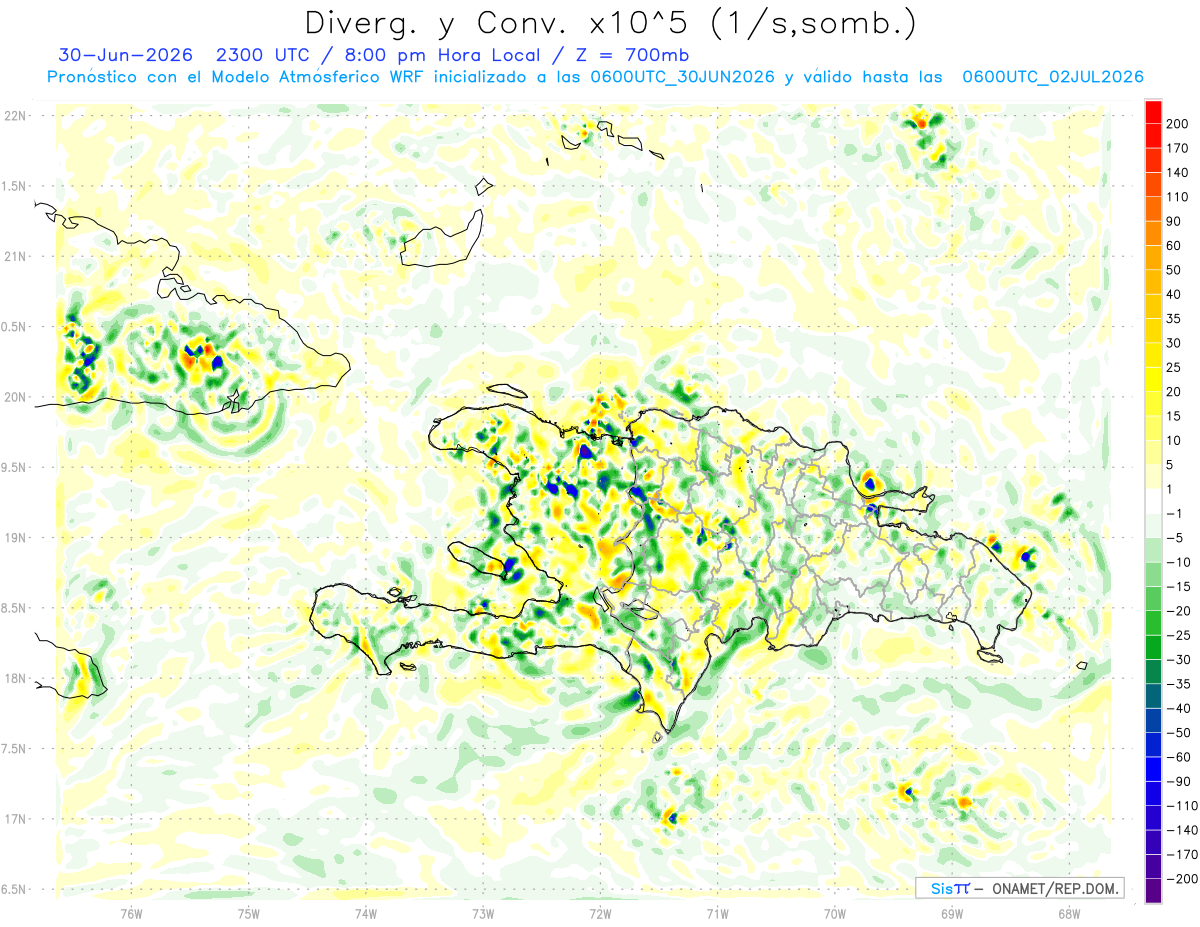Click the '19N' latitude label
The image size is (1200, 927).
pyautogui.click(x=17, y=537)
